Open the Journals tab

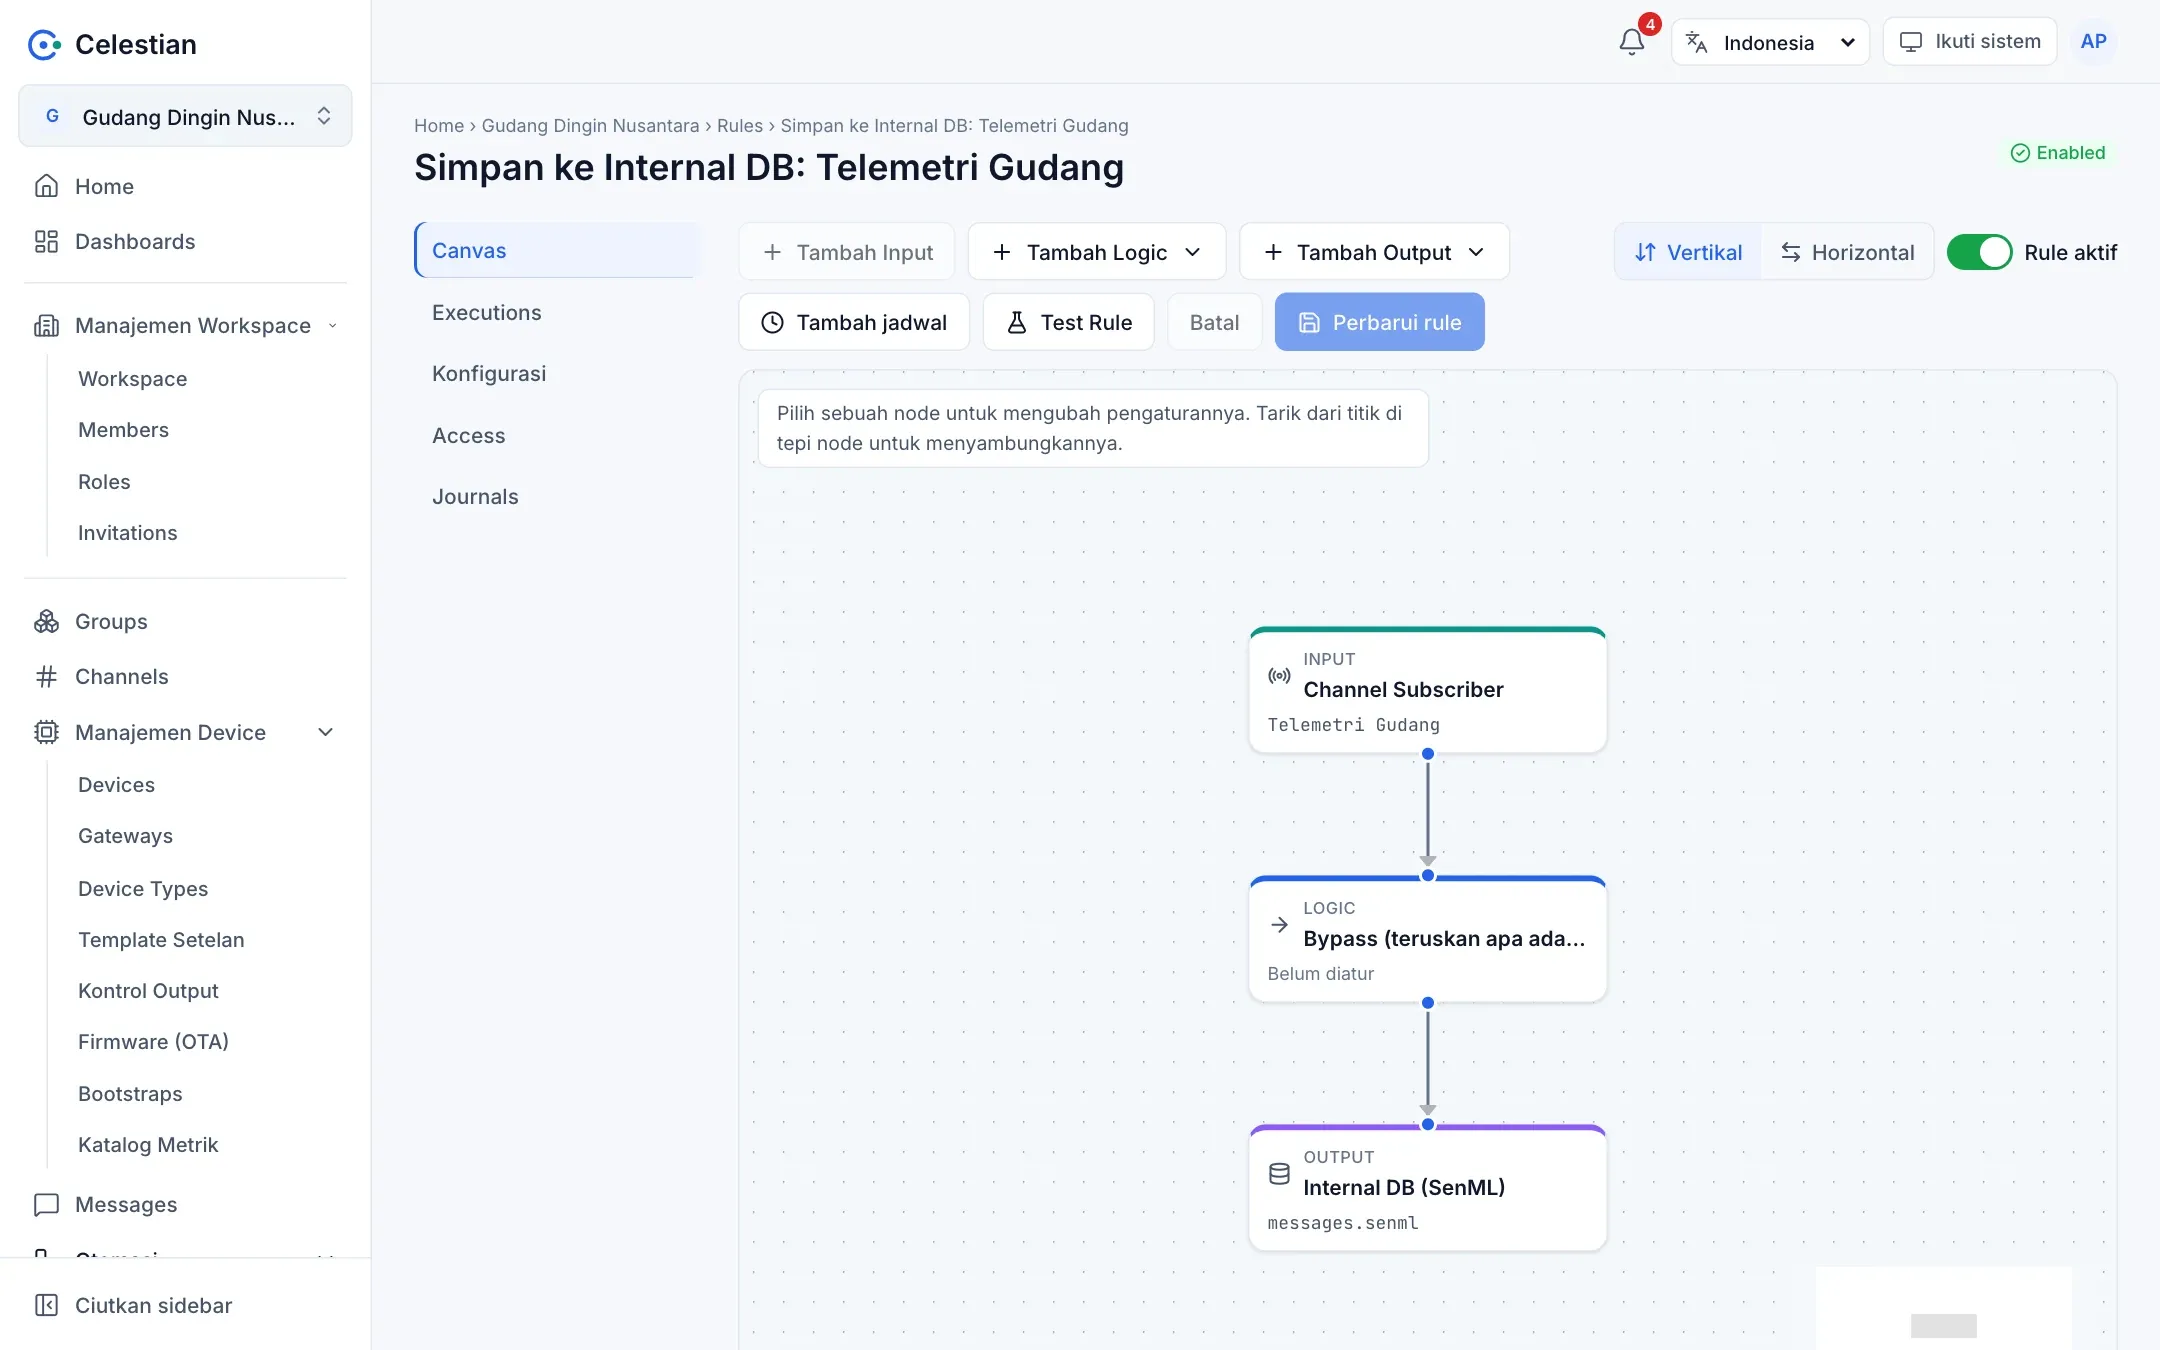(x=558, y=496)
